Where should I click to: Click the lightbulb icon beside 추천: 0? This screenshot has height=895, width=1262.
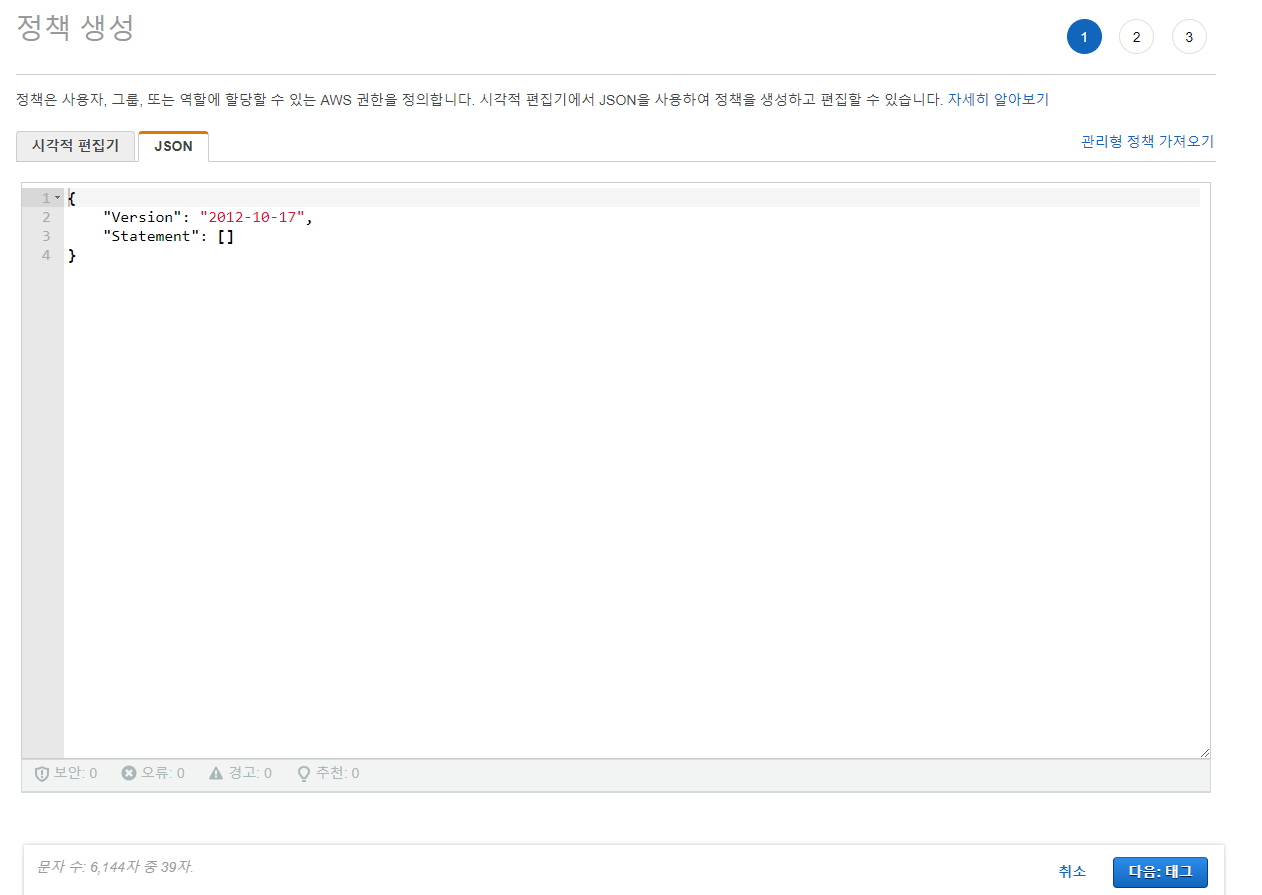[304, 774]
